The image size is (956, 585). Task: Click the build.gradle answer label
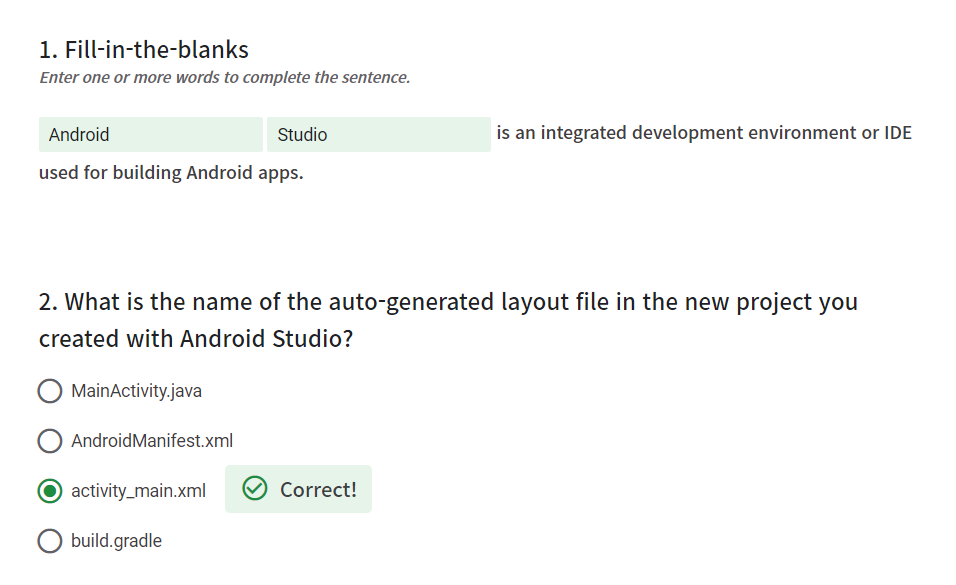[116, 541]
